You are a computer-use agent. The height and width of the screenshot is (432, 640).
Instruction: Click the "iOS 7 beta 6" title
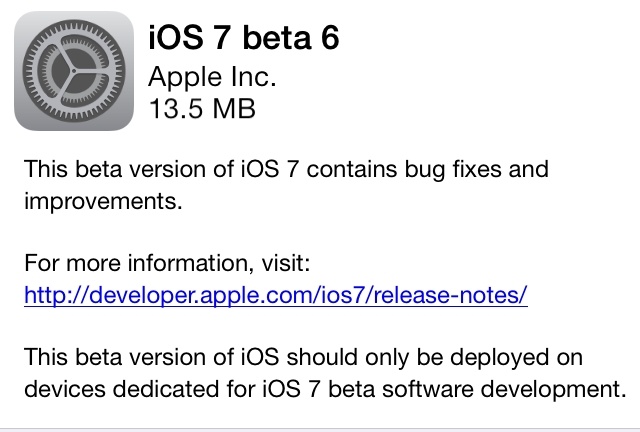pos(243,37)
